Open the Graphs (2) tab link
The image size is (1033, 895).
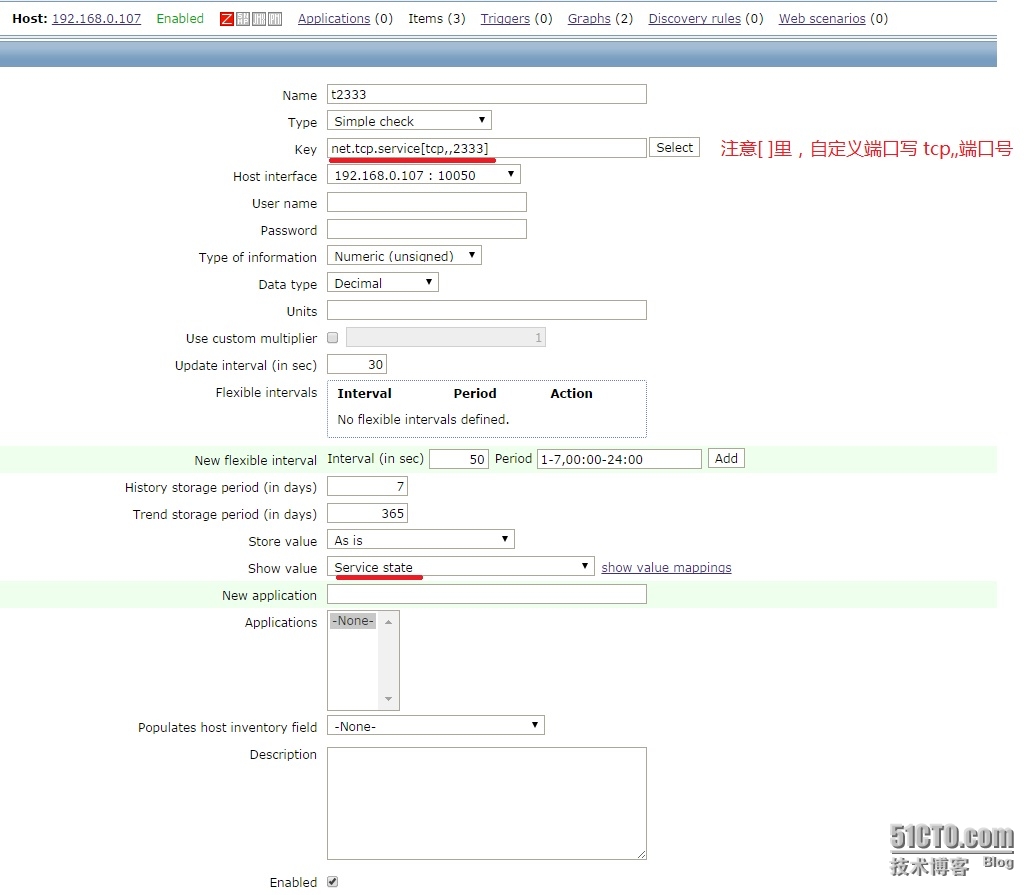point(589,18)
